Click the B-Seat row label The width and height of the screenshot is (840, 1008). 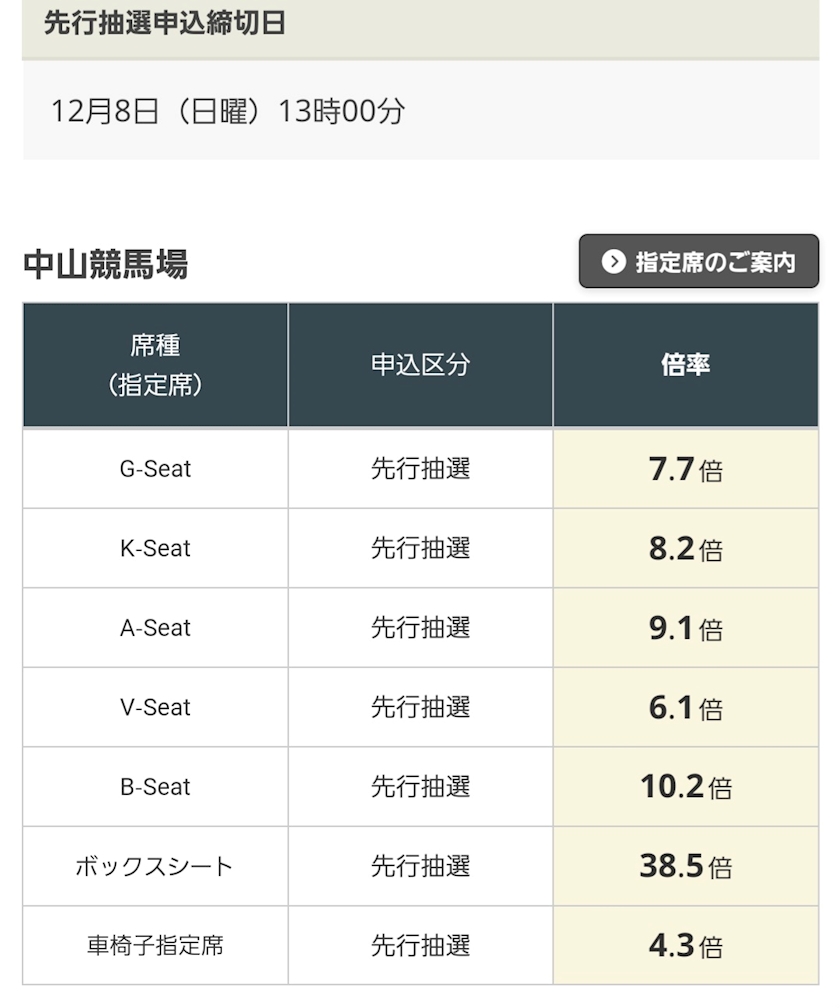(155, 787)
